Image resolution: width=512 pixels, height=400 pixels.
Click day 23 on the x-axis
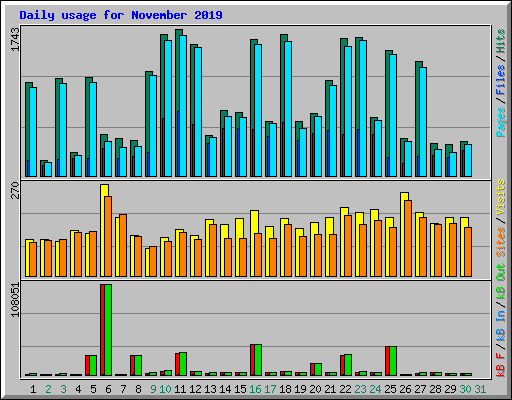[x=360, y=389]
